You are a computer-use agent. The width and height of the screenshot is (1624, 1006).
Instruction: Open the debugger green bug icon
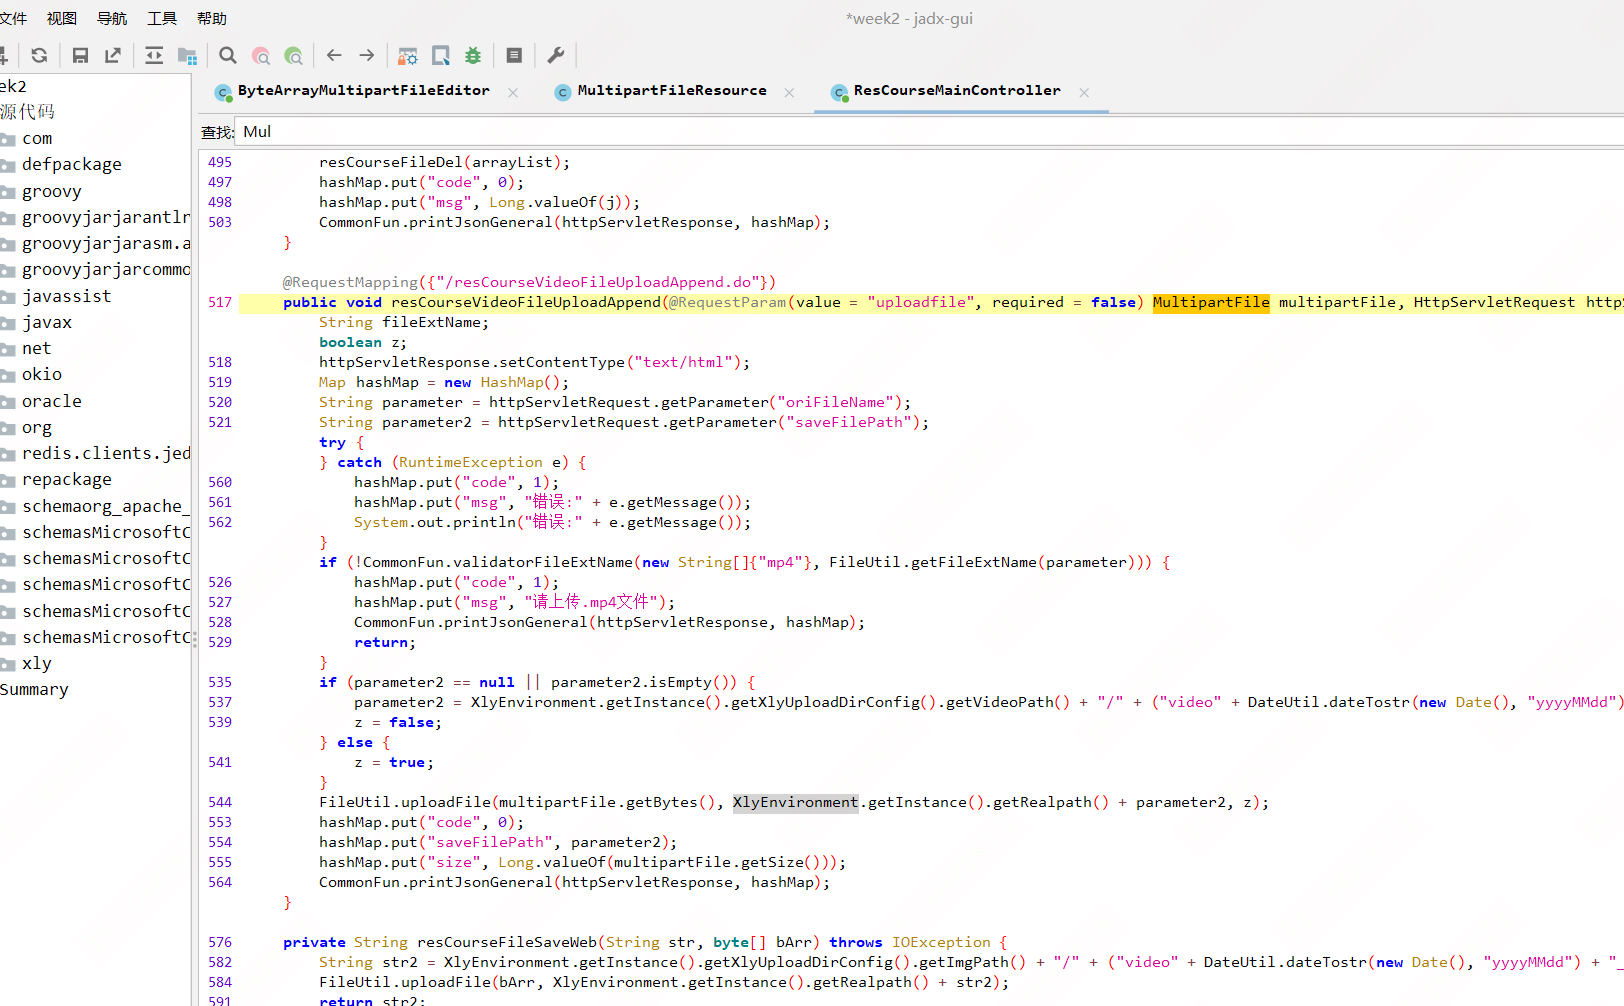473,56
